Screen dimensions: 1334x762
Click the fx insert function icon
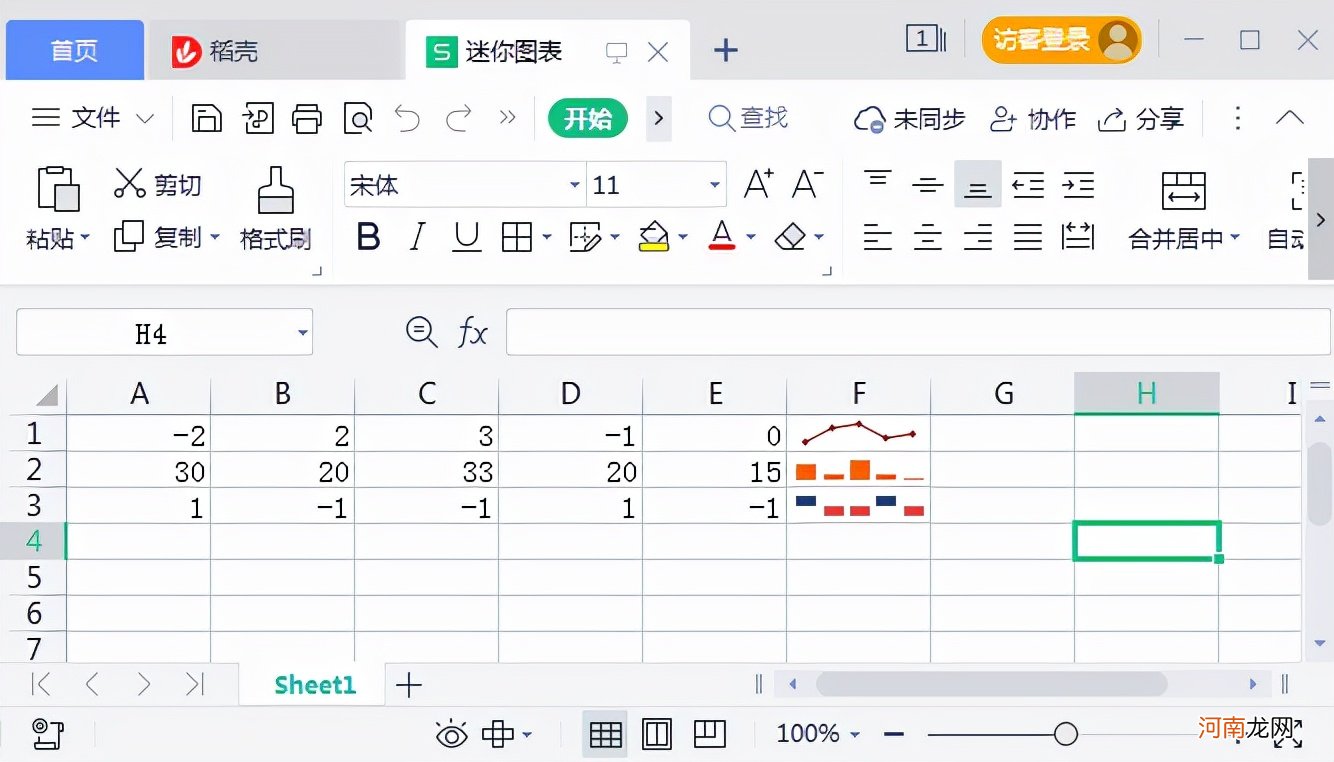(473, 332)
